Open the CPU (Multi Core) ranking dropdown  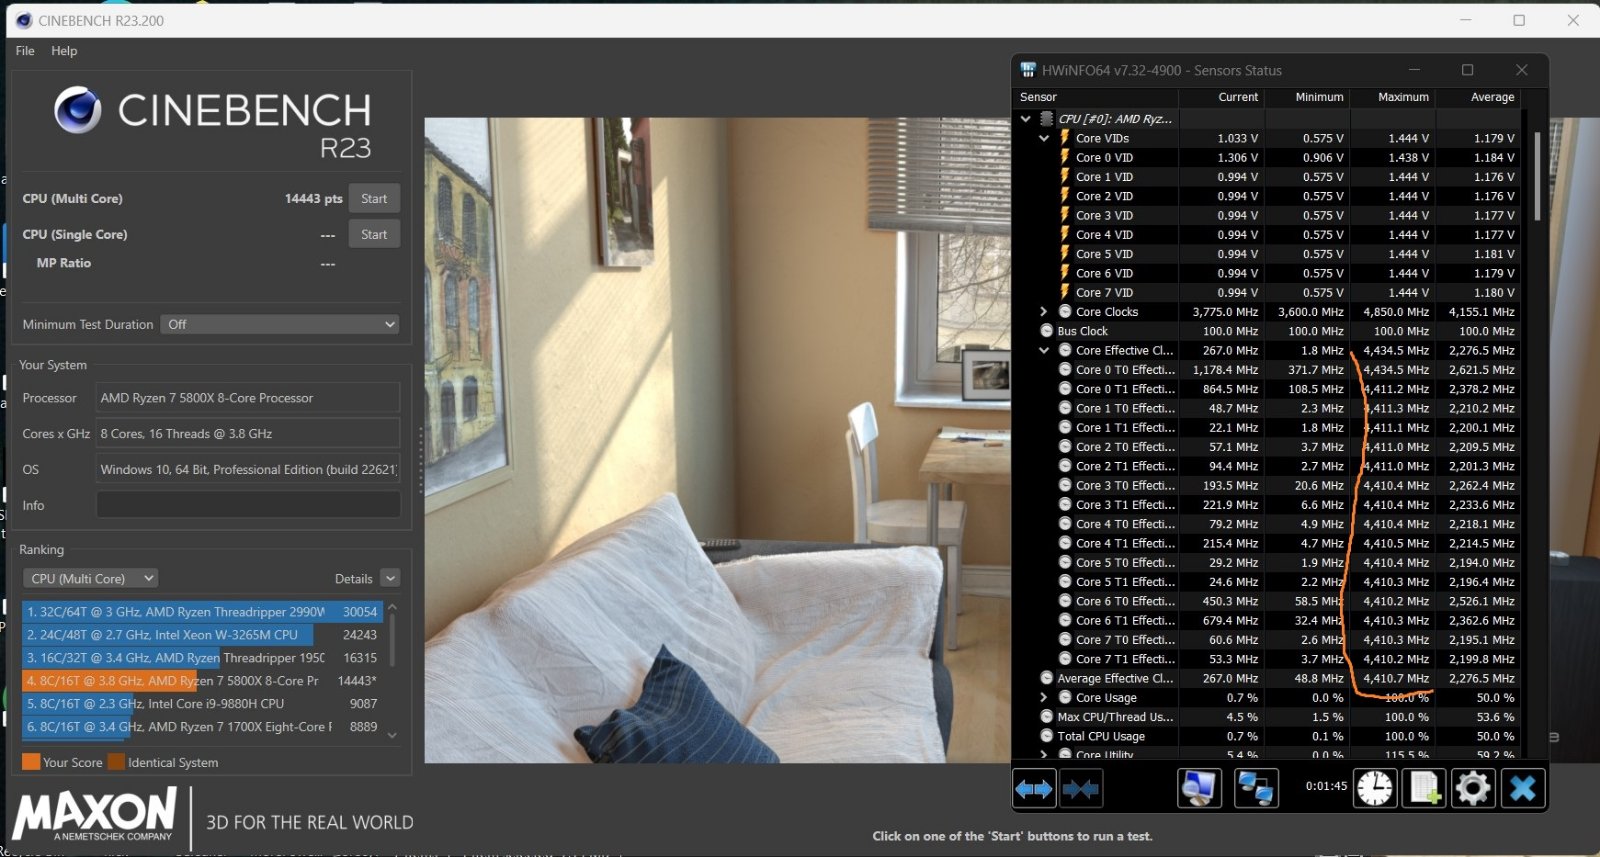(x=90, y=578)
